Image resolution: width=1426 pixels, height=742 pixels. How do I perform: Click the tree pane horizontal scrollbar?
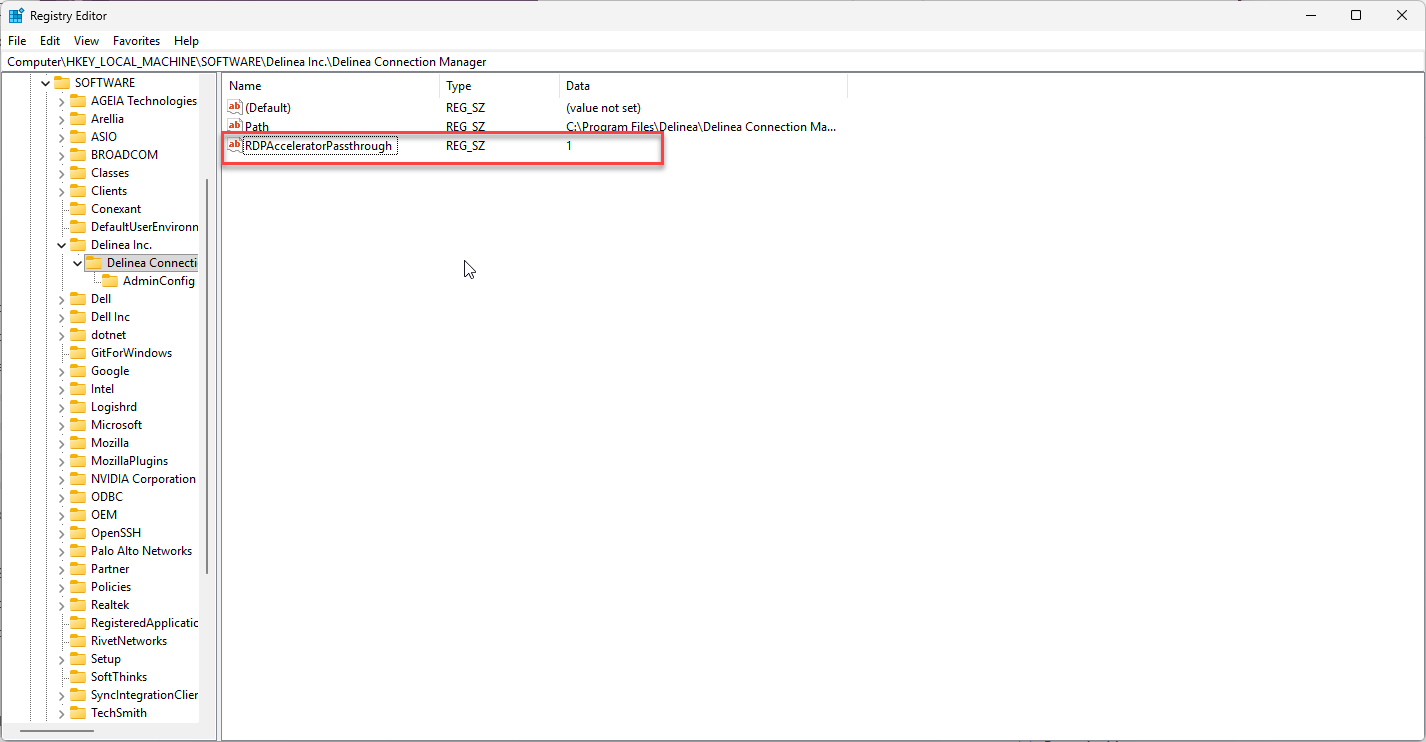[x=57, y=731]
